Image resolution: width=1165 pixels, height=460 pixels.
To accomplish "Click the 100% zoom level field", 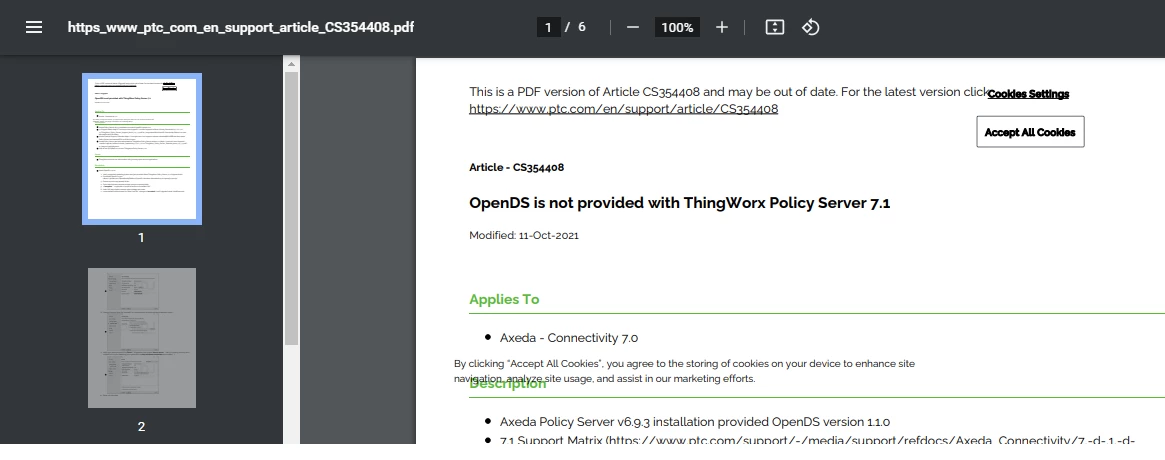I will 677,27.
